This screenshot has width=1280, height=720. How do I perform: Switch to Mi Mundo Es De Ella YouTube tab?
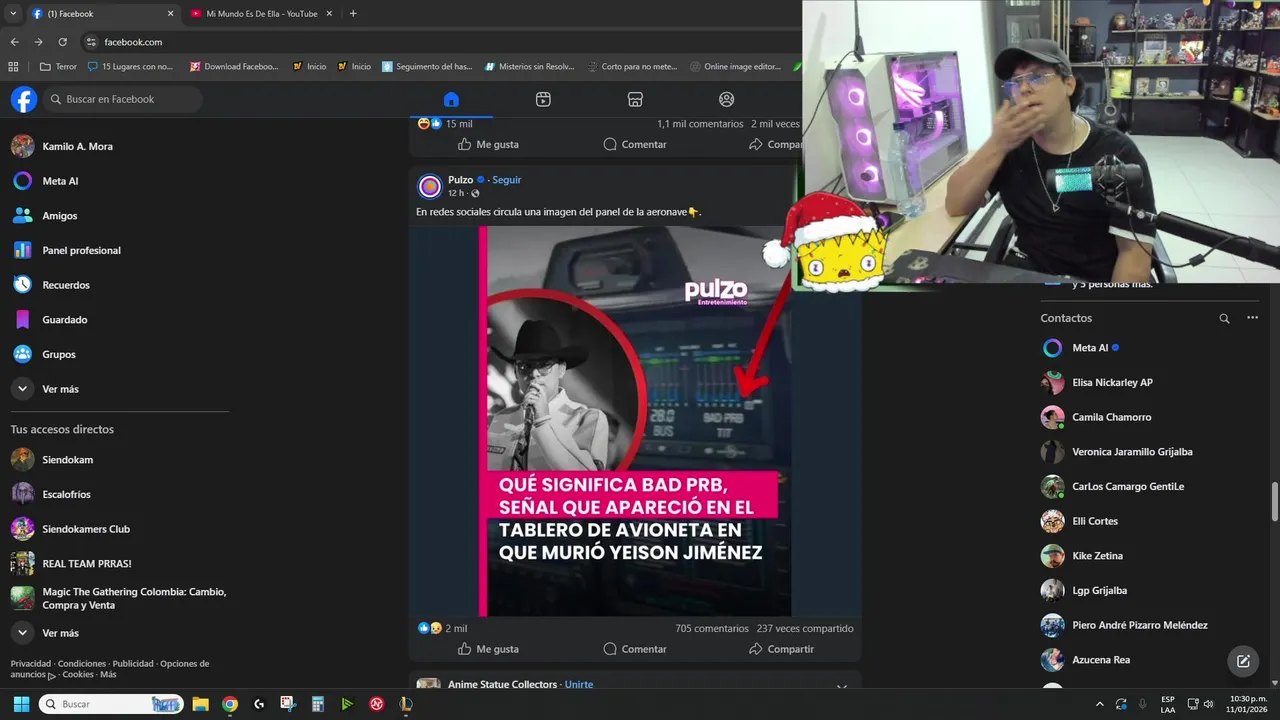(262, 14)
